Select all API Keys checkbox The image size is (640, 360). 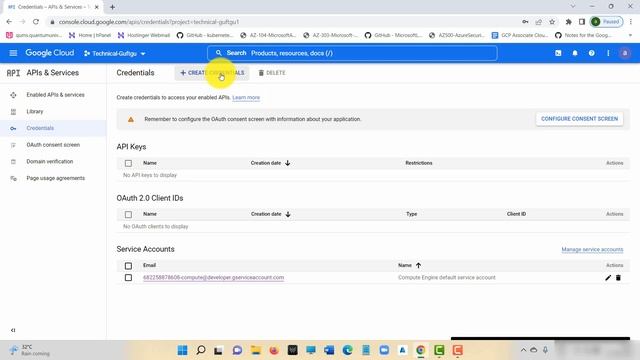[128, 163]
